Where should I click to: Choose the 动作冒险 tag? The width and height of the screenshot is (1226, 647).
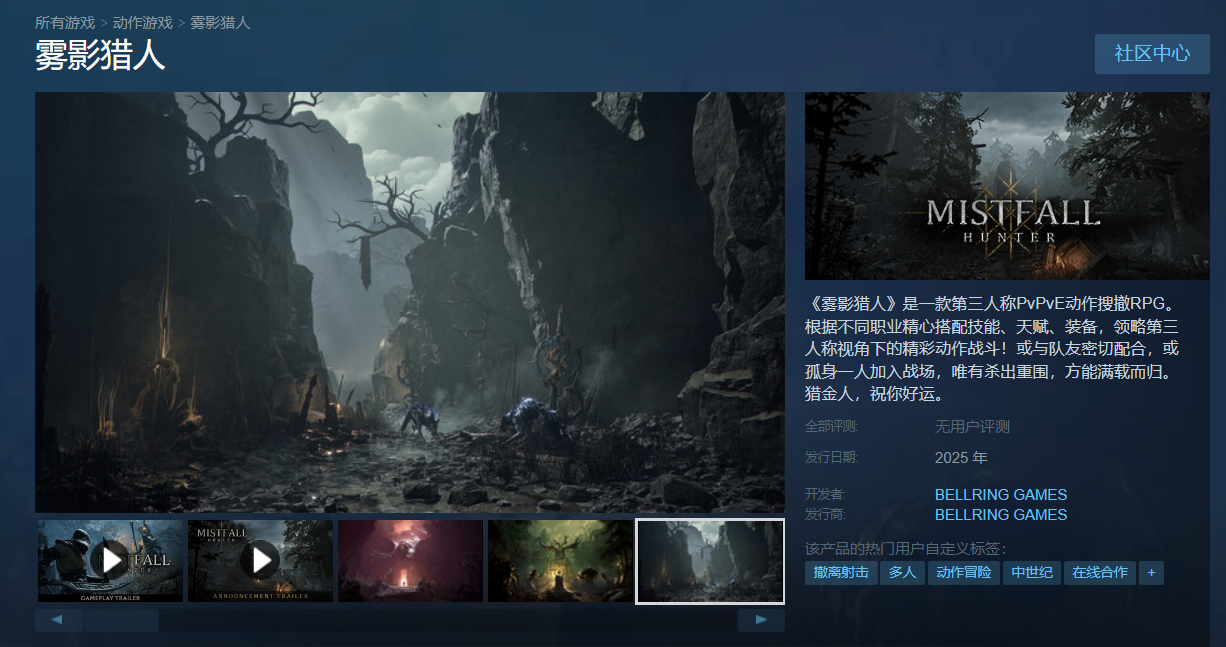pos(964,573)
